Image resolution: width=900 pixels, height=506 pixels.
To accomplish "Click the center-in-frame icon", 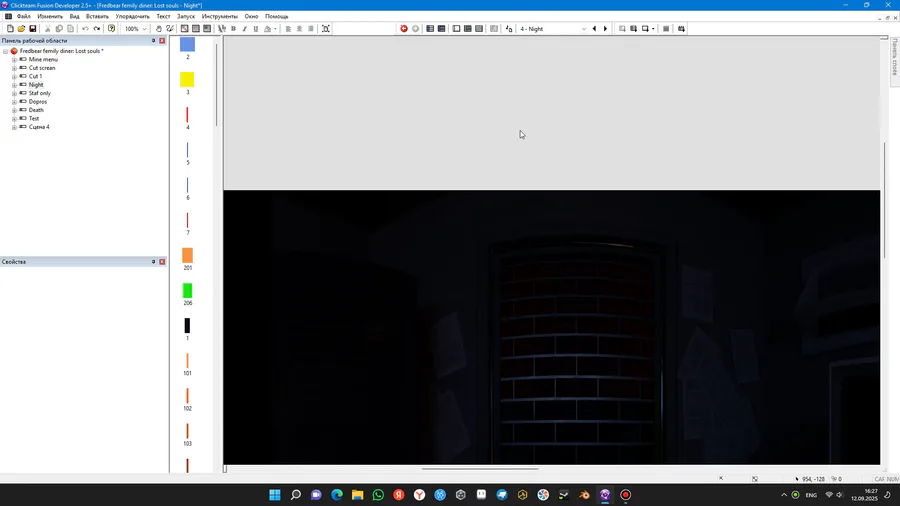I will (325, 29).
